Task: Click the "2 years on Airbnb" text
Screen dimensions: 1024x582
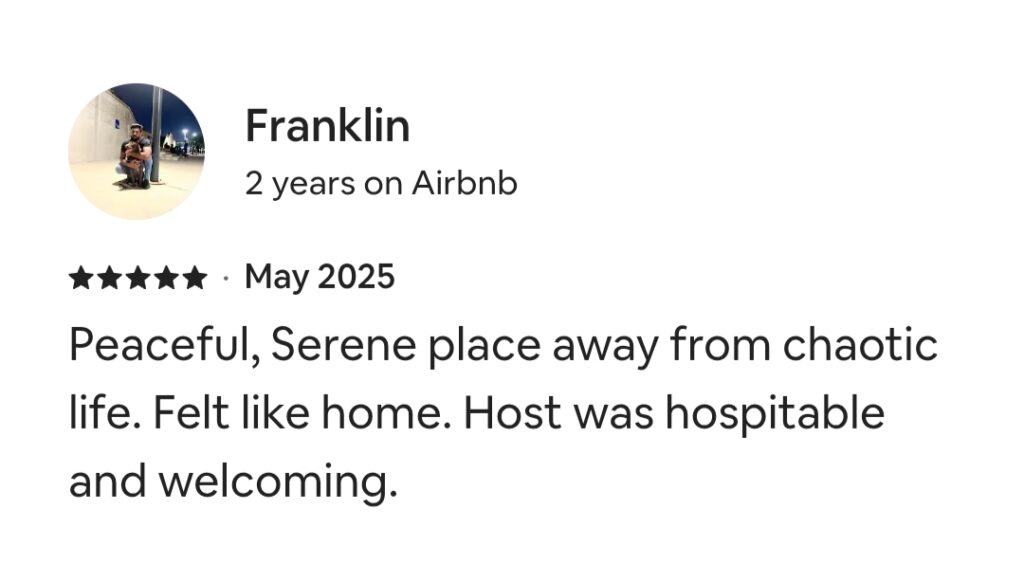Action: [381, 184]
